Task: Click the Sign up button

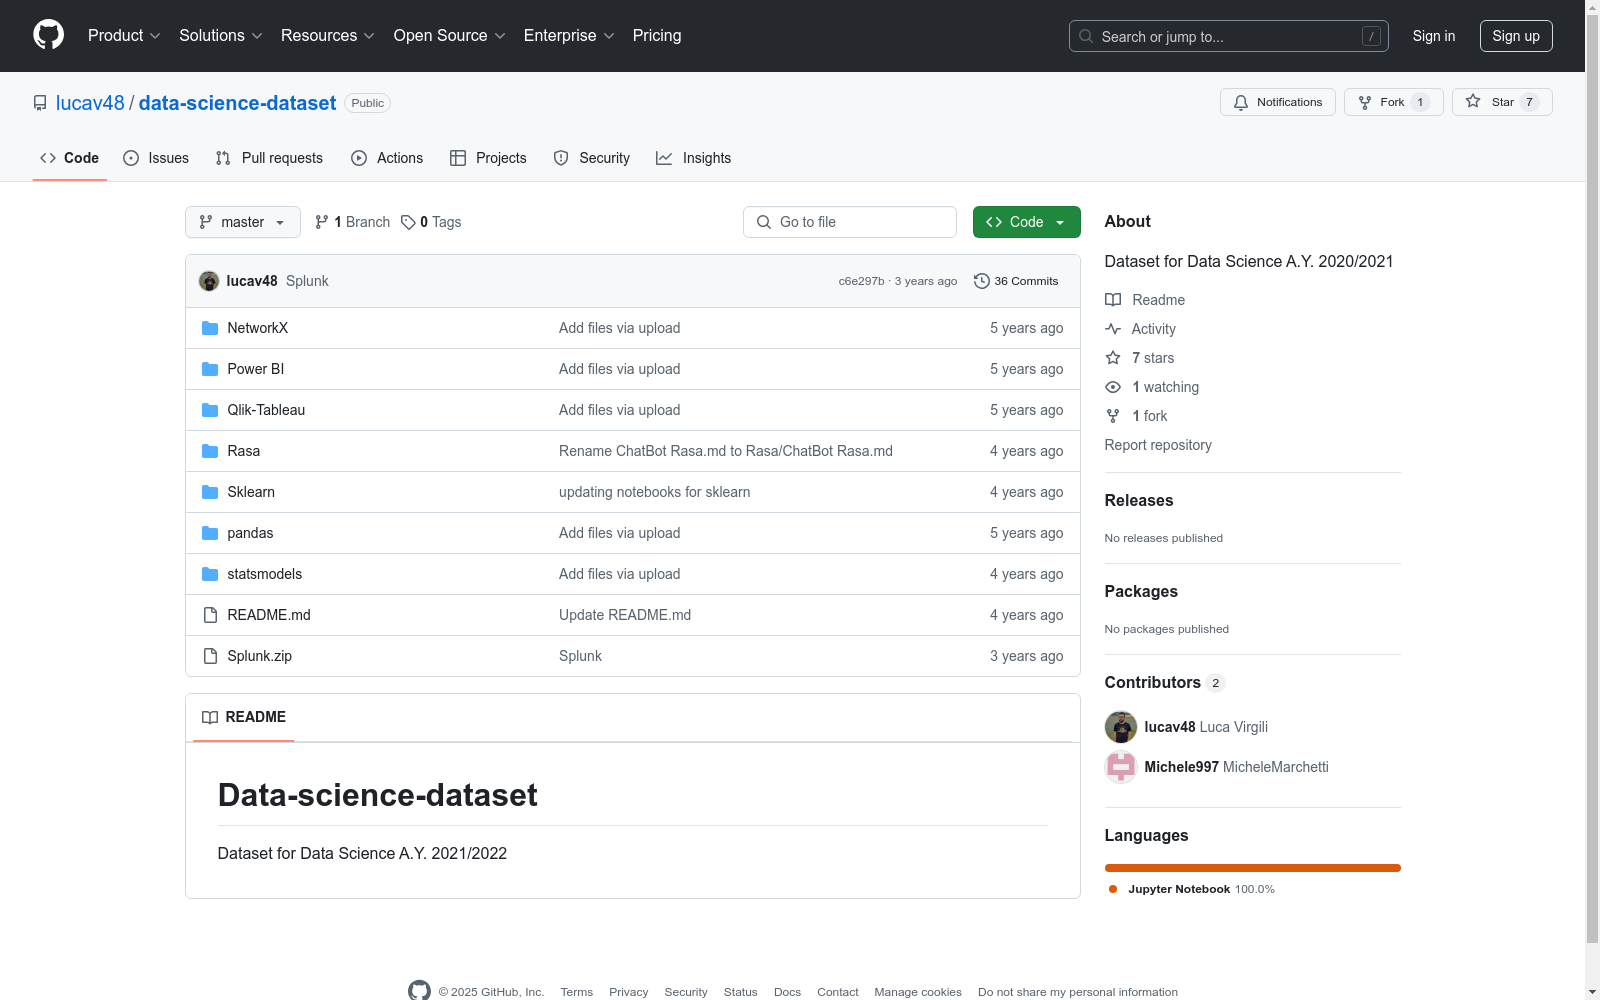Action: click(1516, 36)
